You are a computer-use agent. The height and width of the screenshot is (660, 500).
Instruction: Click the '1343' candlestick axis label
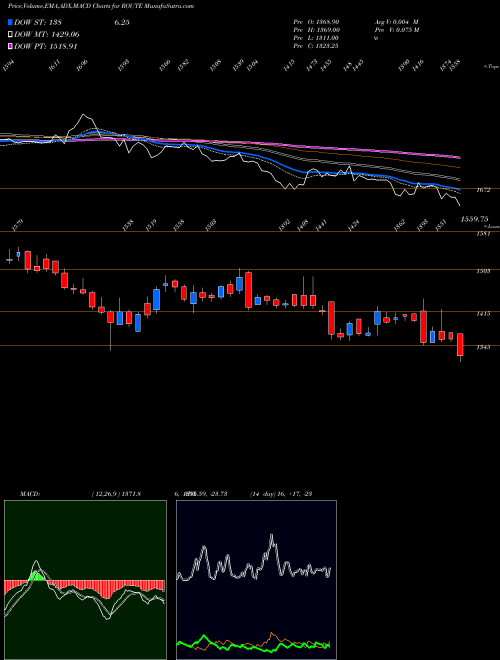point(483,347)
